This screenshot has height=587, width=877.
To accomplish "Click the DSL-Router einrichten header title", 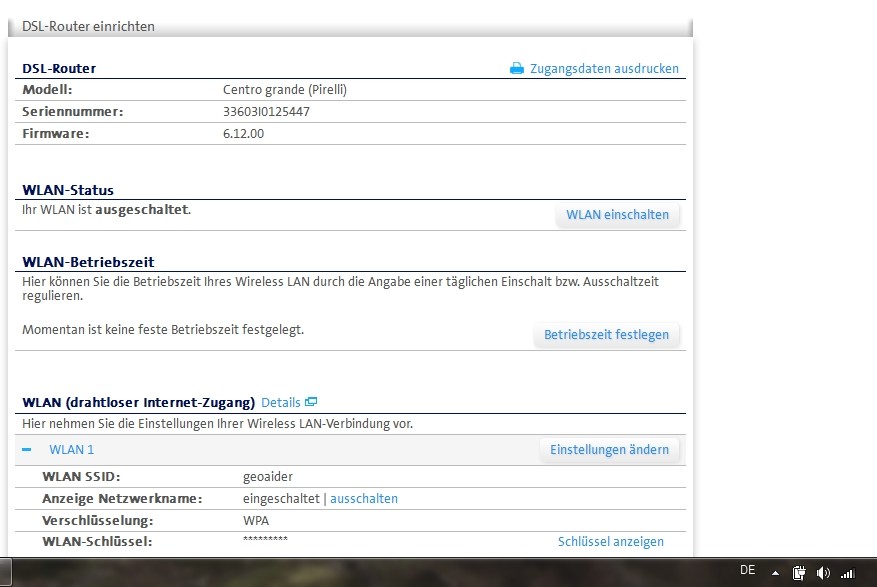I will coord(88,26).
